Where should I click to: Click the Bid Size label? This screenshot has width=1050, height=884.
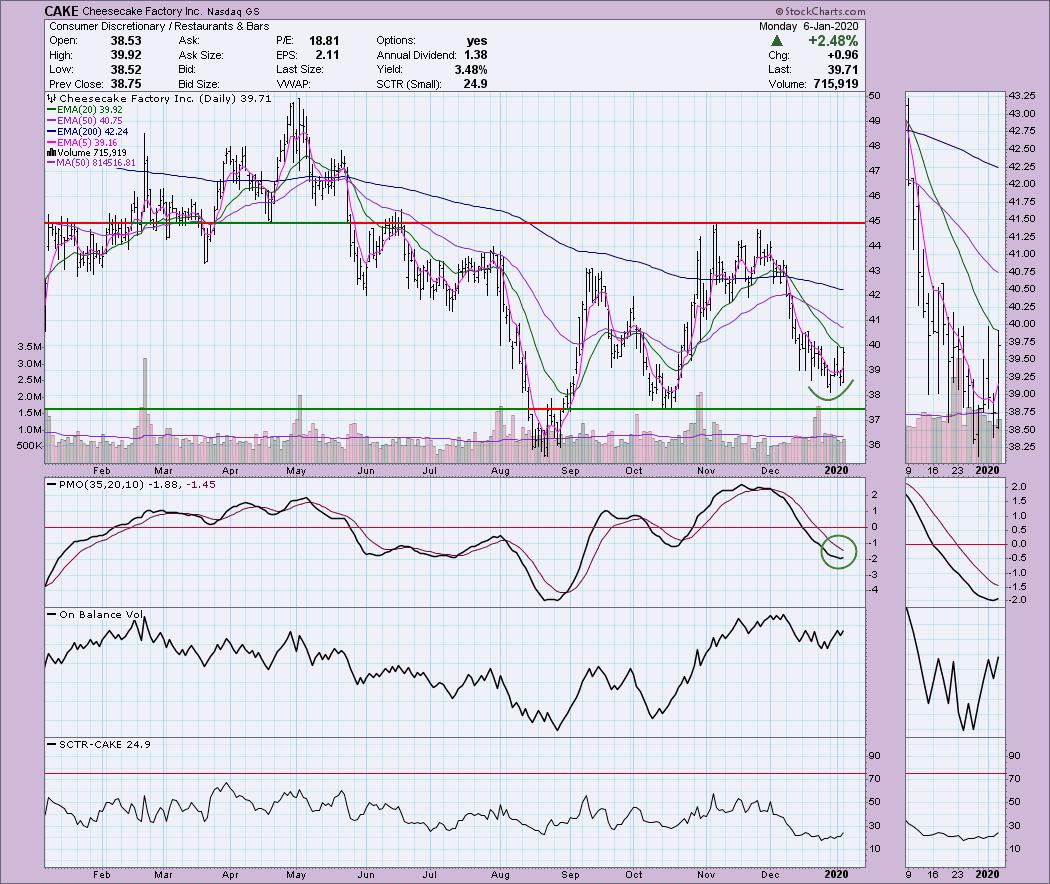coord(199,84)
